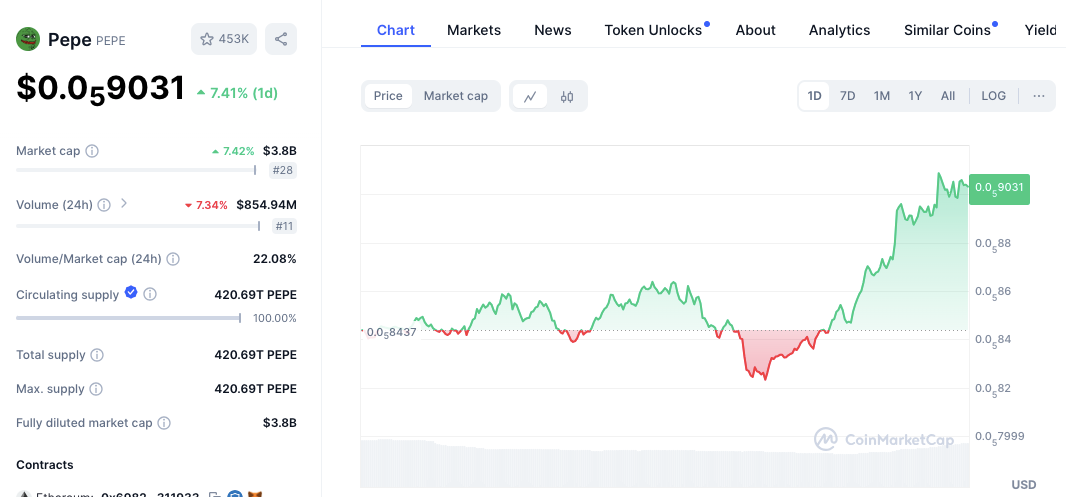Click the #11 volume rank badge

pos(283,226)
